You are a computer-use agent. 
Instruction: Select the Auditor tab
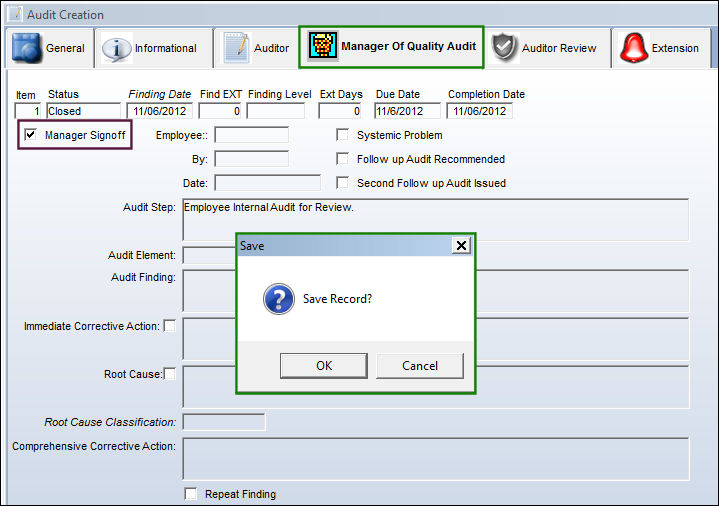[x=256, y=48]
